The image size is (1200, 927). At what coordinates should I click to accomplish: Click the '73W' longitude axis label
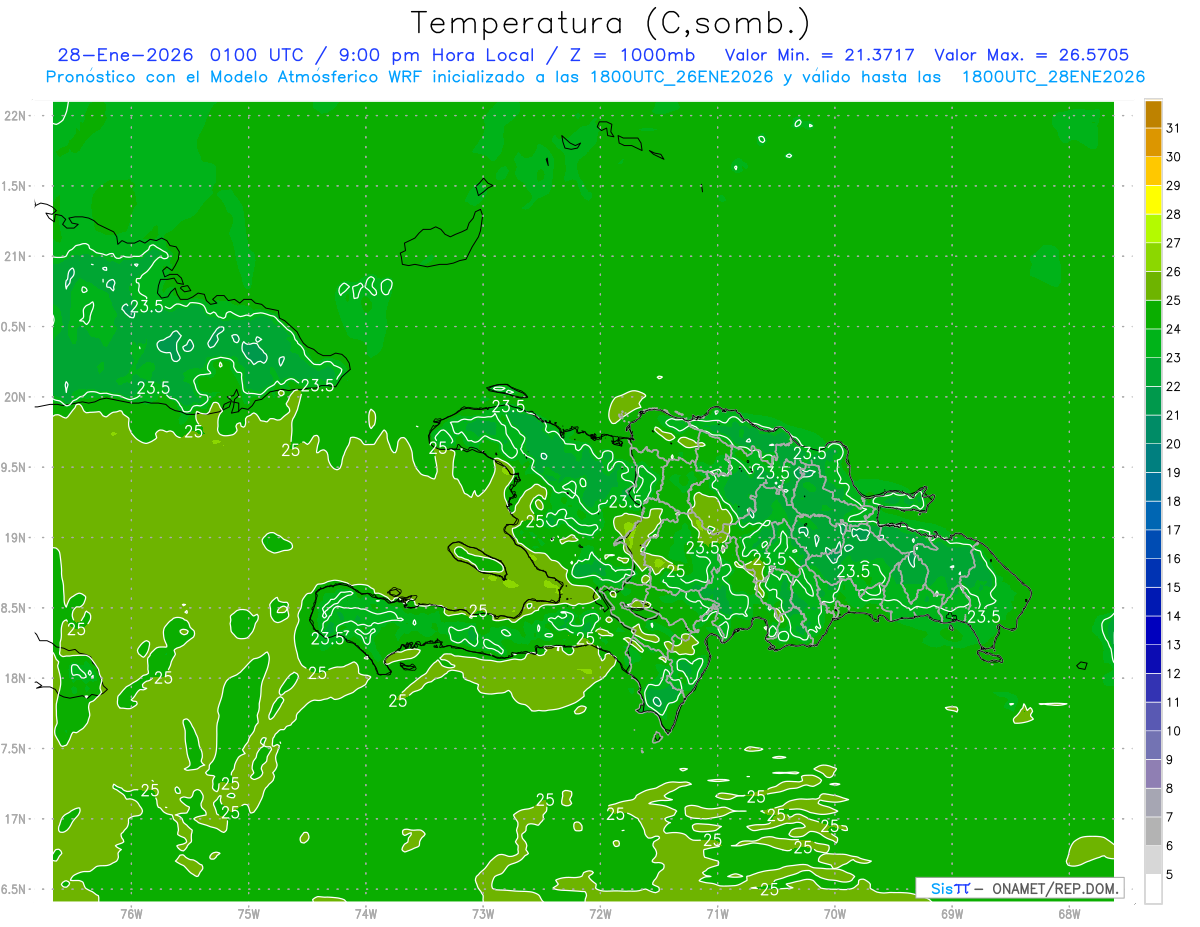pyautogui.click(x=483, y=913)
